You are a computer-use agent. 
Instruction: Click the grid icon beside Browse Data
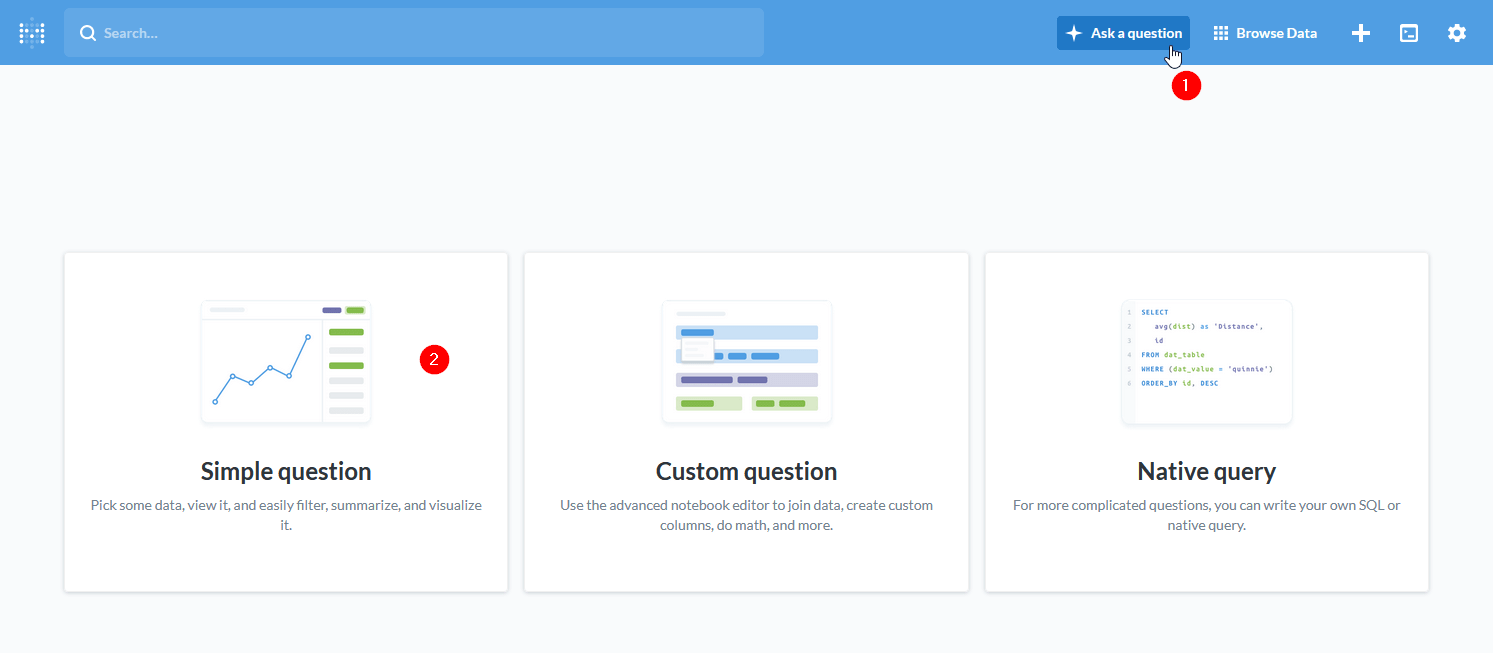pos(1221,33)
